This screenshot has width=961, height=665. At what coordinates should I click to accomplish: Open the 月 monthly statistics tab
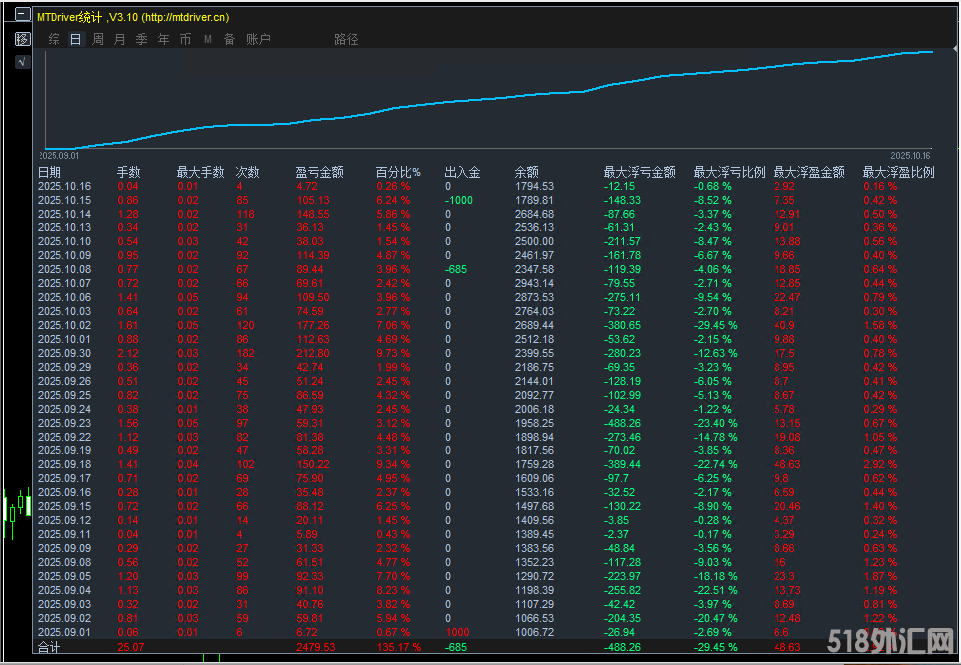[120, 39]
